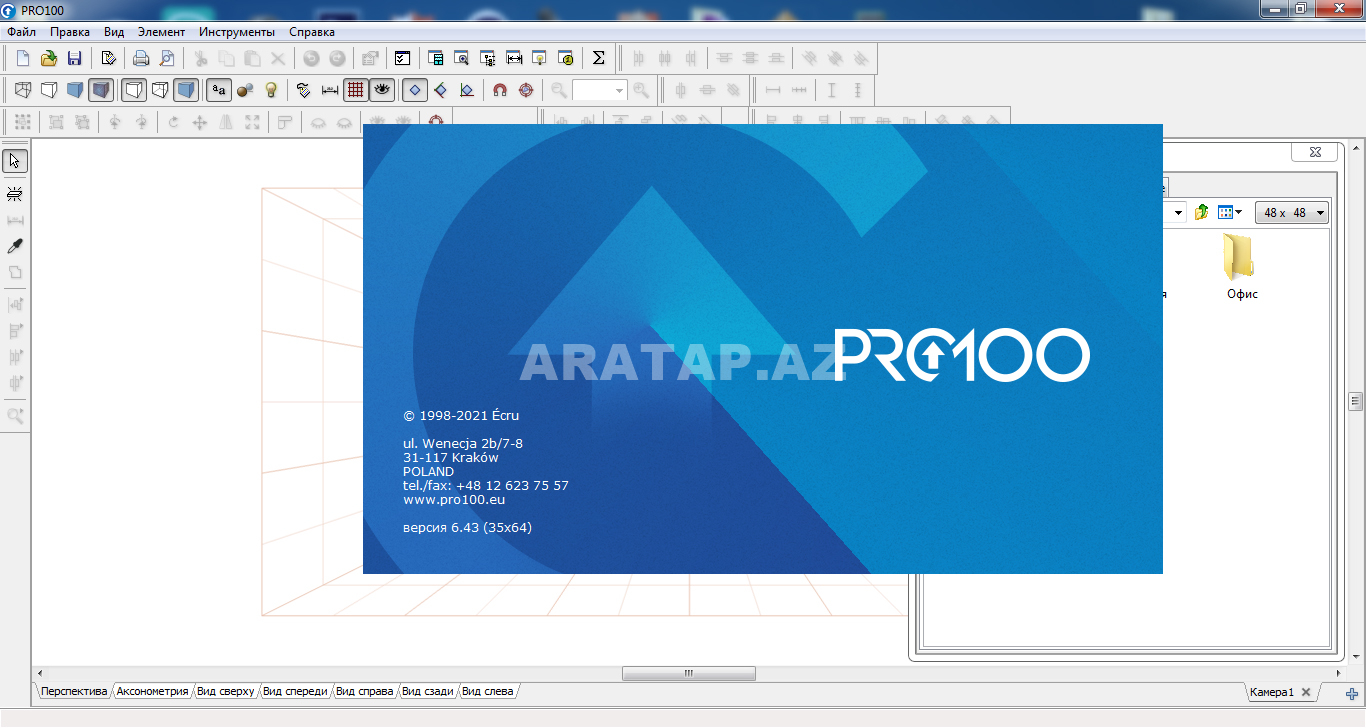Viewport: 1366px width, 728px height.
Task: Click the horizontal scrollbar thumb under the viewport
Action: tap(688, 674)
